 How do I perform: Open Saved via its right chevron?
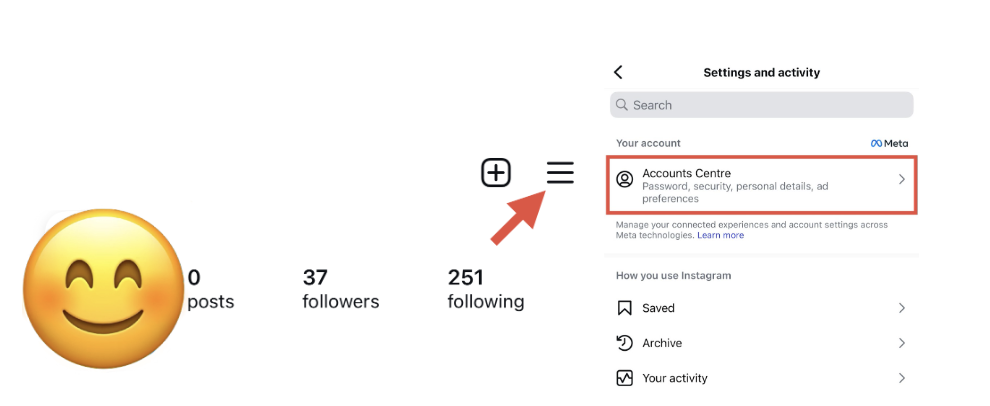point(901,308)
